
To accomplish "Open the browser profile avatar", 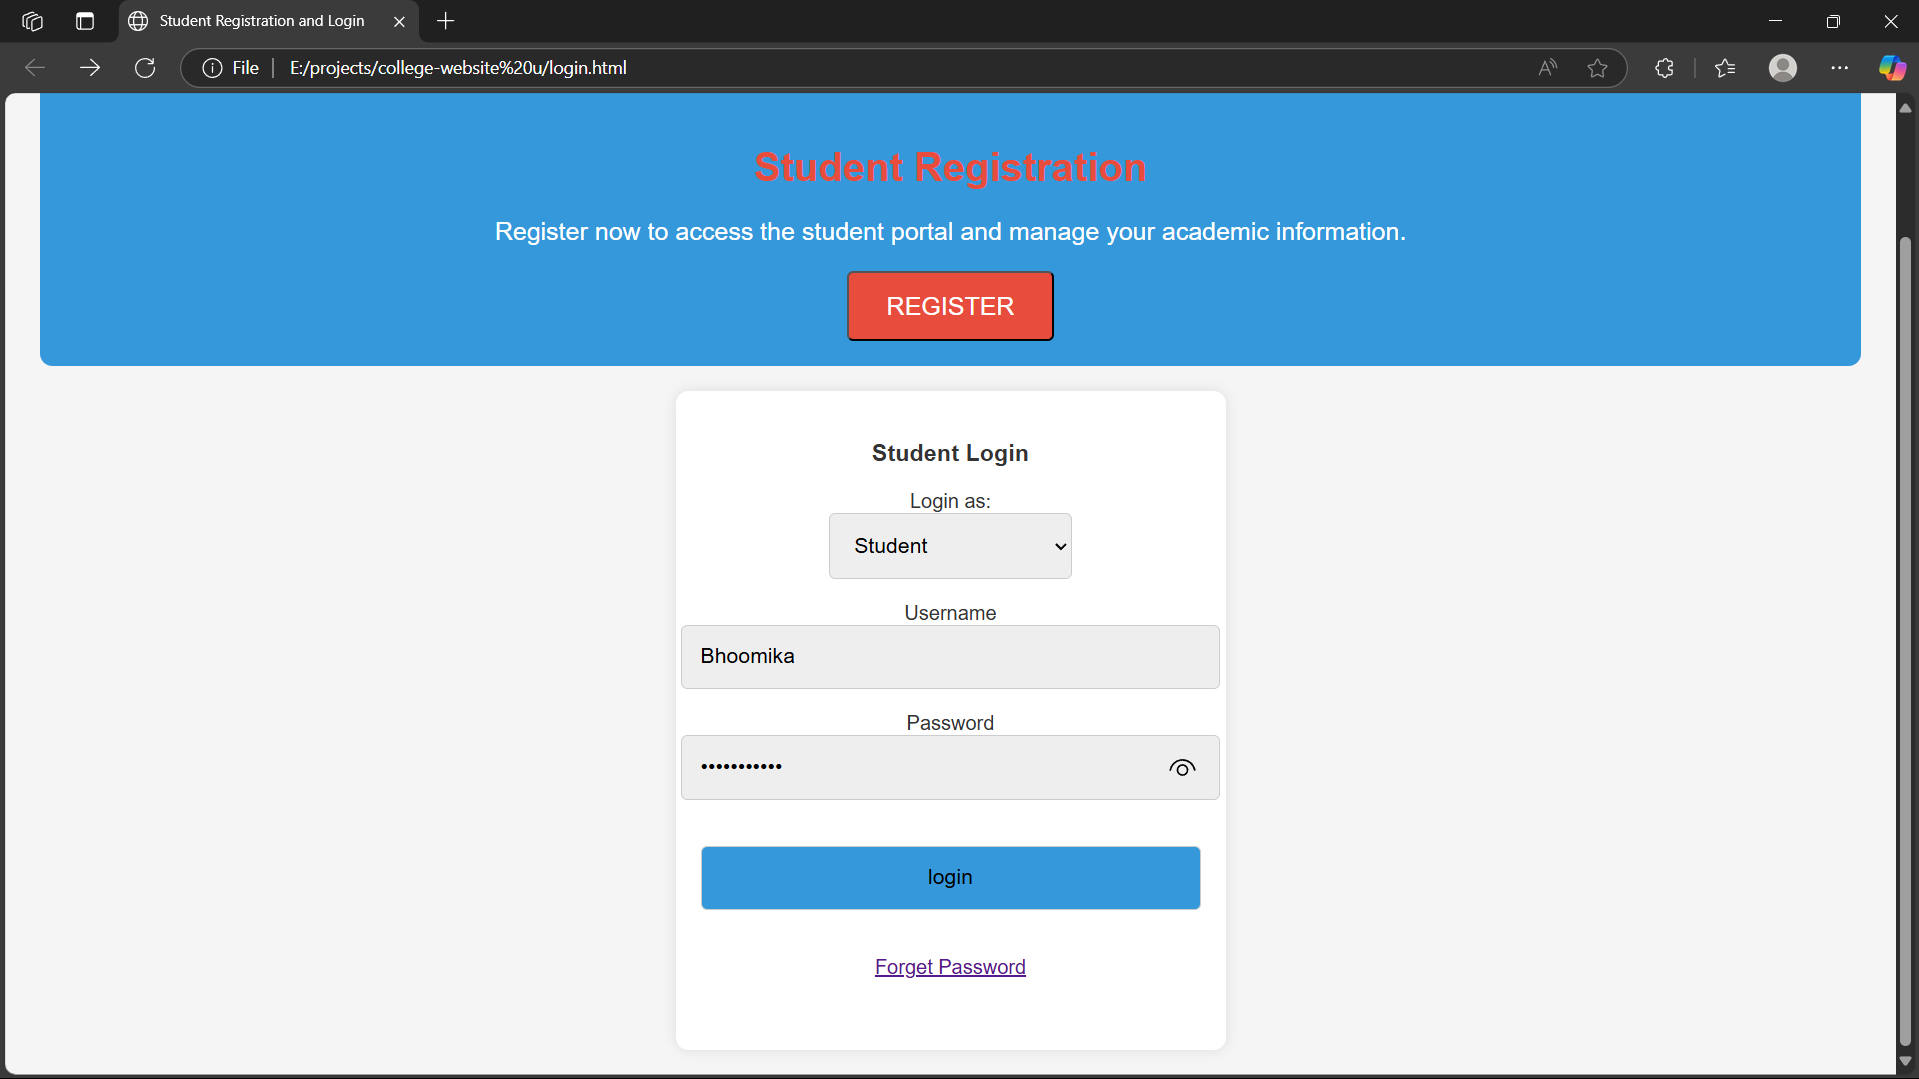I will 1782,68.
